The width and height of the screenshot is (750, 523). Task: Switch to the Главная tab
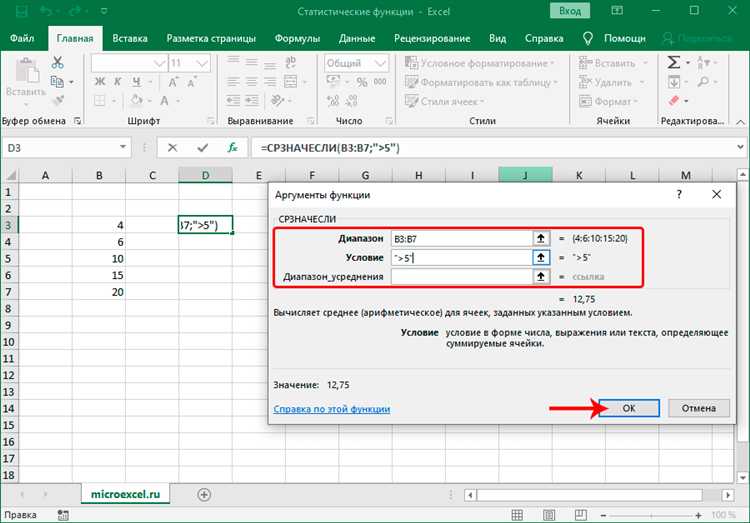75,38
